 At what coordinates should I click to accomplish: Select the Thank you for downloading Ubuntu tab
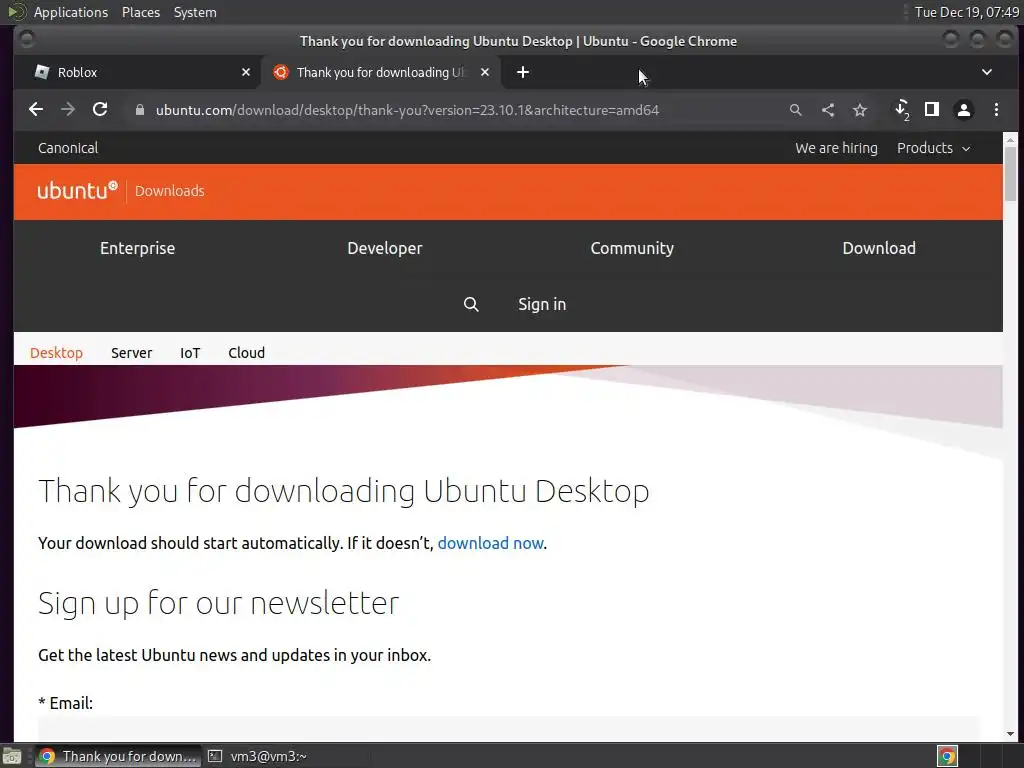coord(381,72)
